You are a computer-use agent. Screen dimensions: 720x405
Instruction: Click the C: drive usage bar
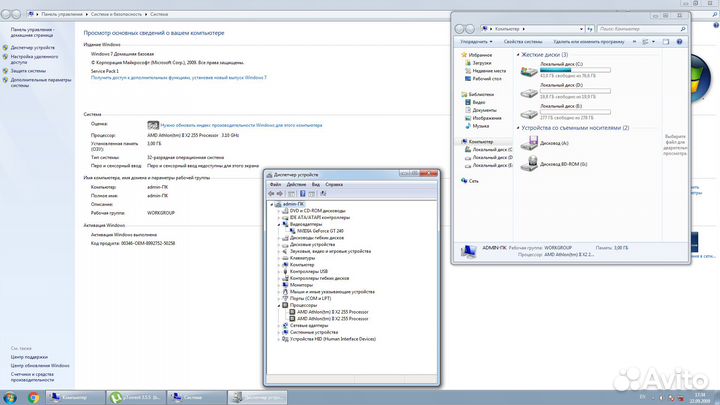[575, 70]
